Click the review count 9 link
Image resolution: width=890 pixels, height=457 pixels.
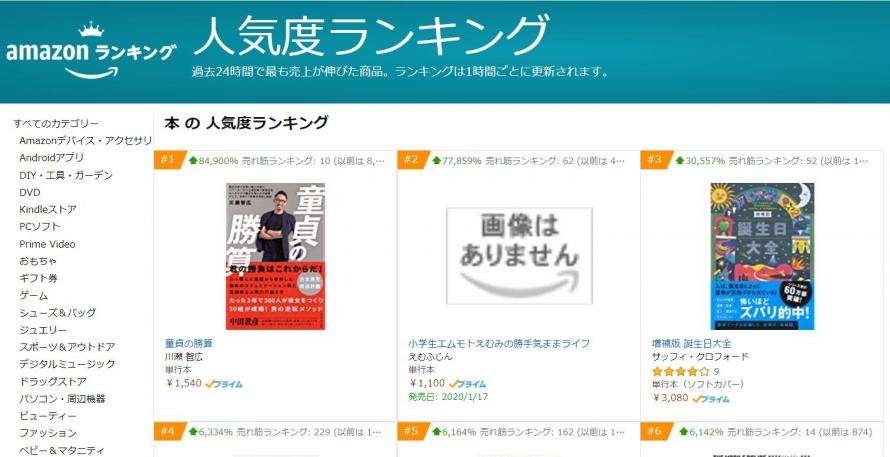(716, 372)
